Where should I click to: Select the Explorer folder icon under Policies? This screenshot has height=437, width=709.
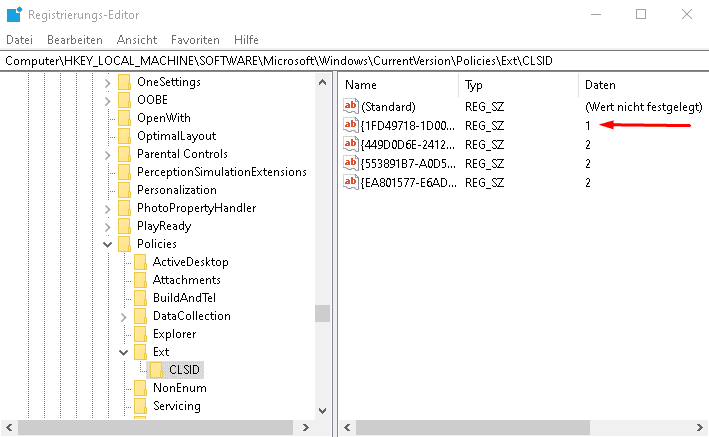click(x=141, y=334)
